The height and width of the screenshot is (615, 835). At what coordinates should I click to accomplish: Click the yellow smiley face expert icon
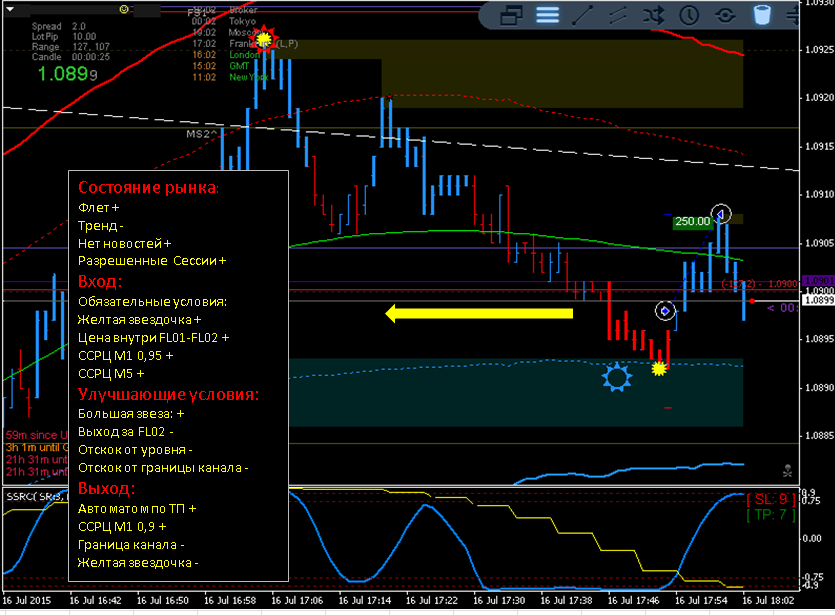coord(124,9)
